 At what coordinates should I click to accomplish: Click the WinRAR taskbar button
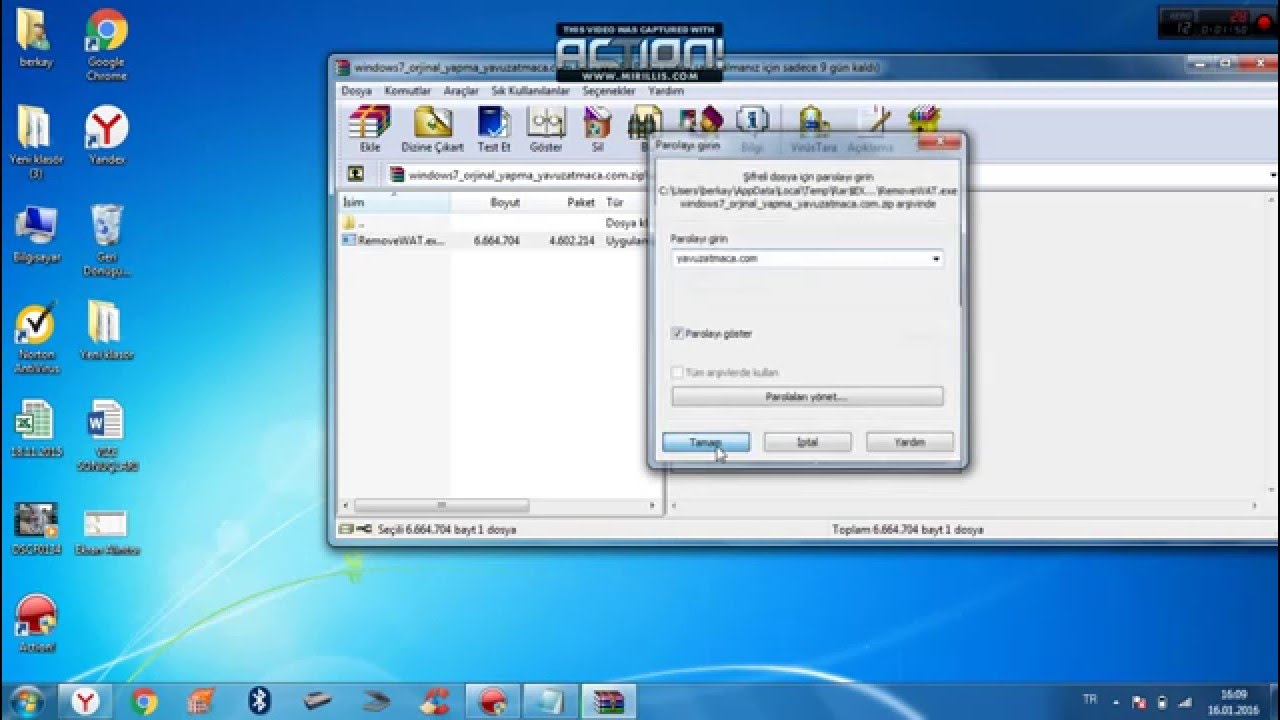pos(607,701)
